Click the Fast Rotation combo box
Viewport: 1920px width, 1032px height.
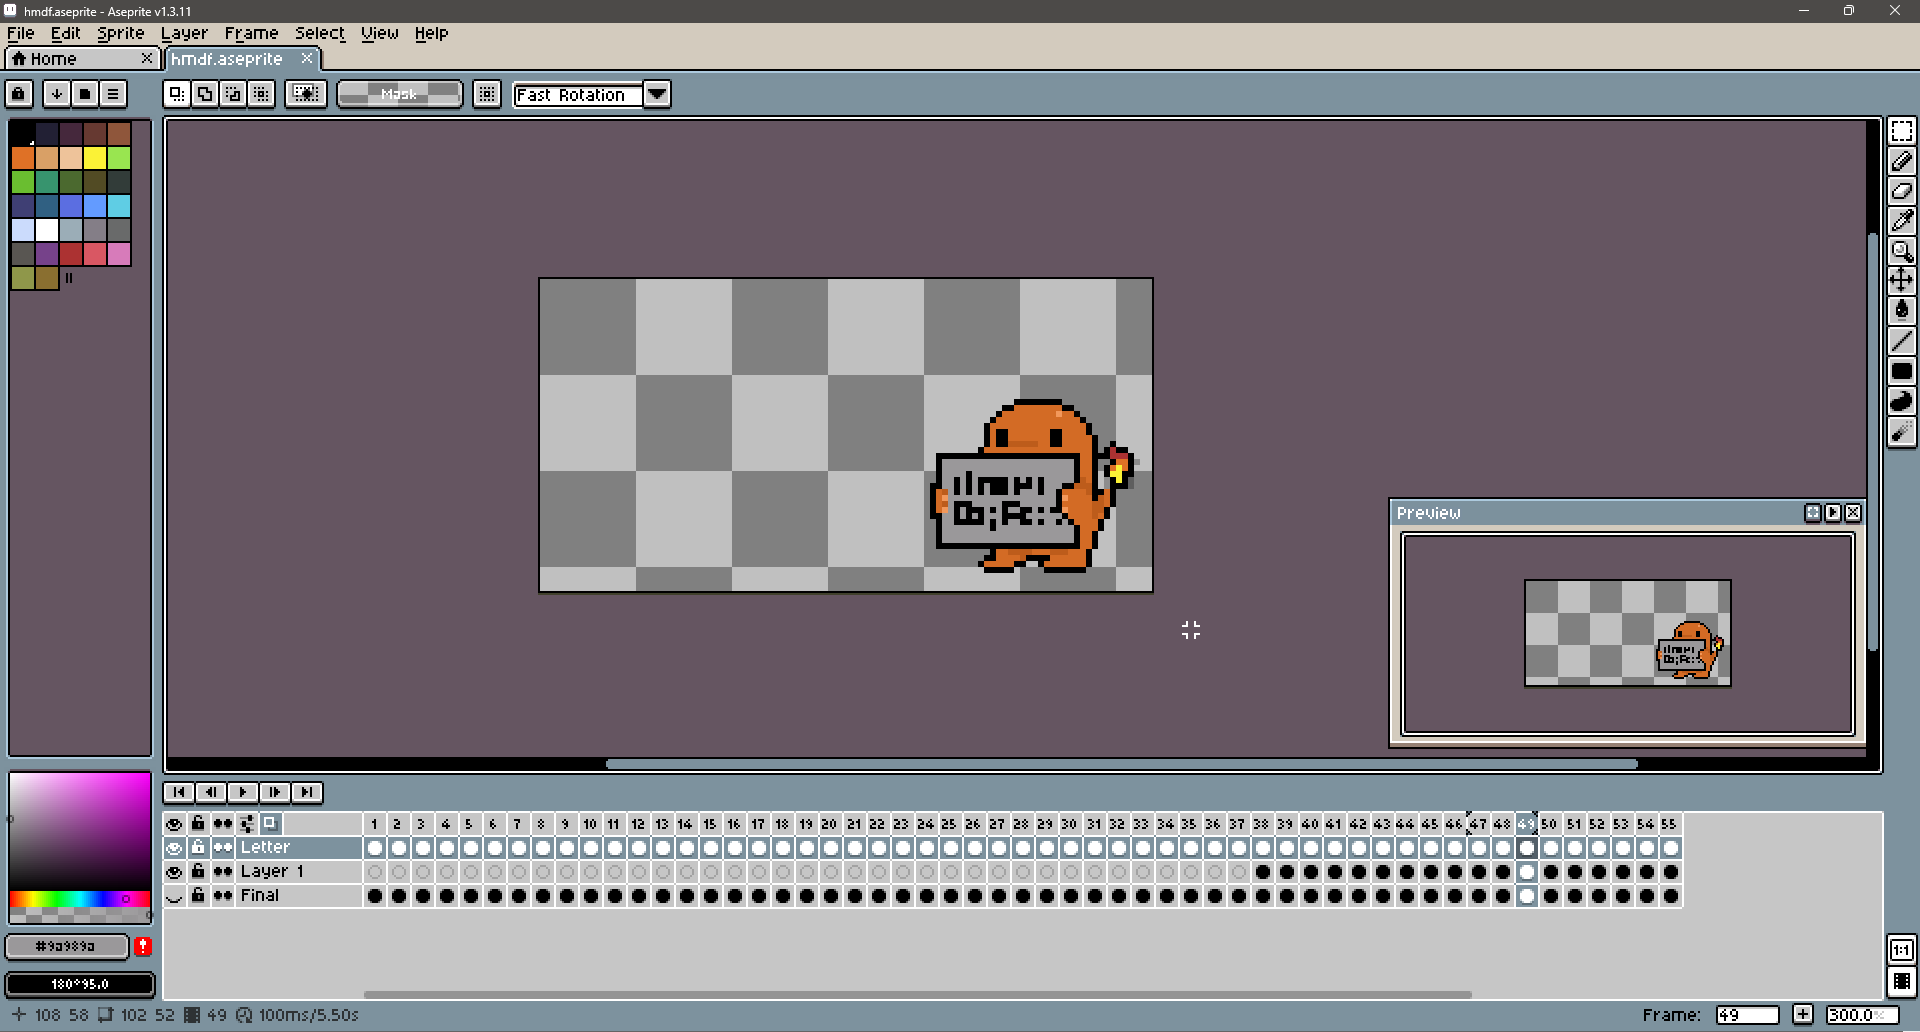pyautogui.click(x=578, y=94)
